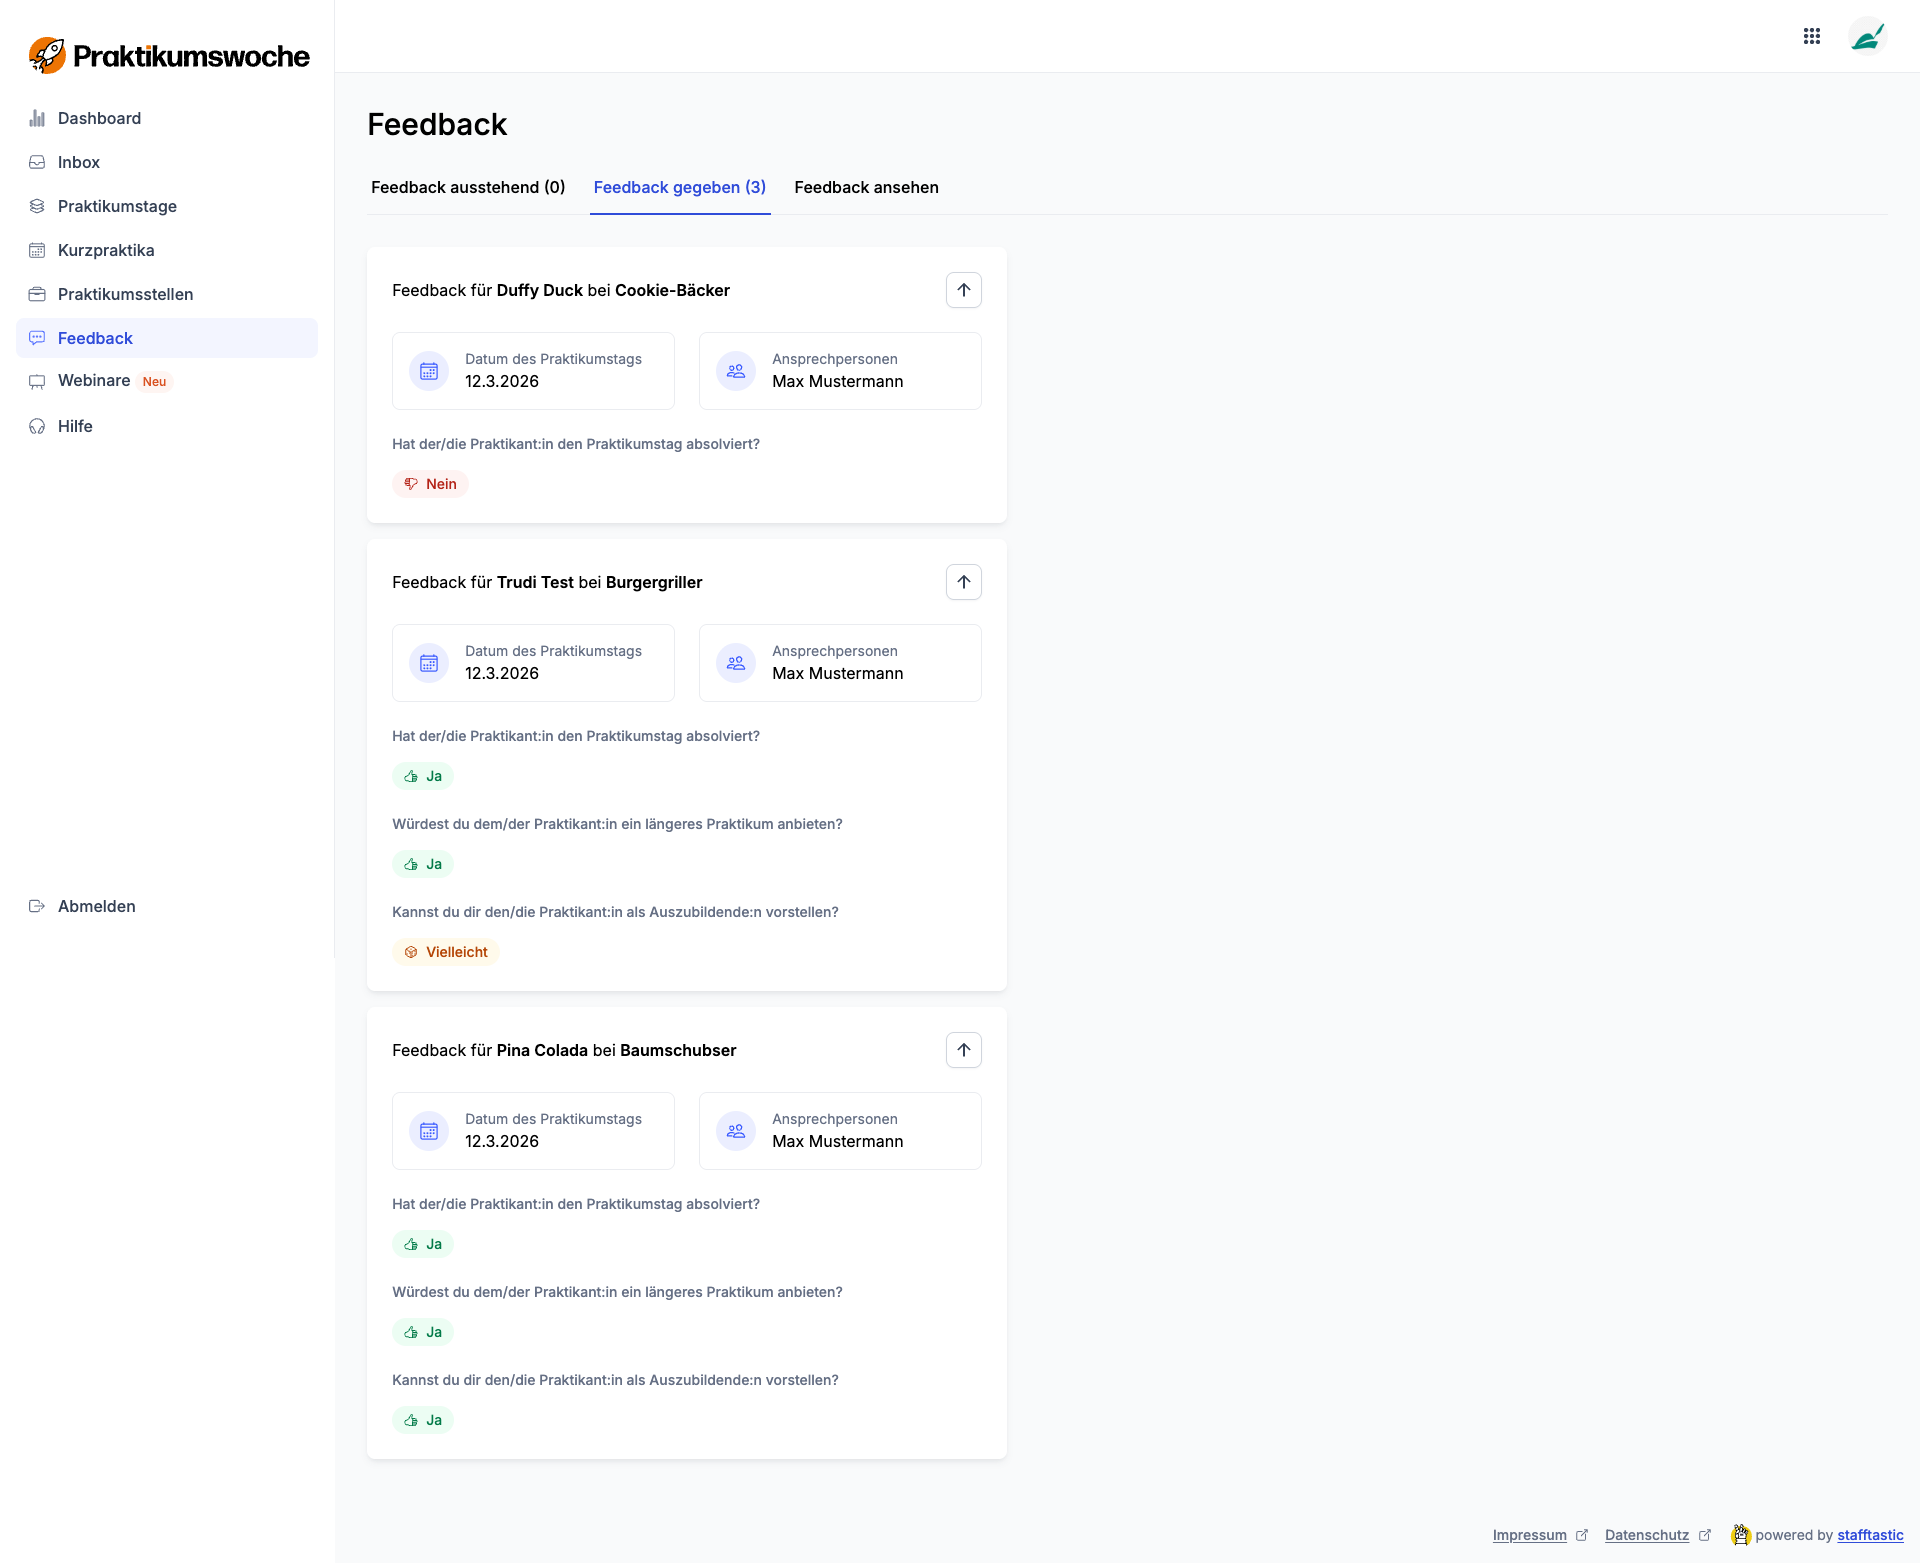Open Hilfe from the sidebar

coord(75,426)
